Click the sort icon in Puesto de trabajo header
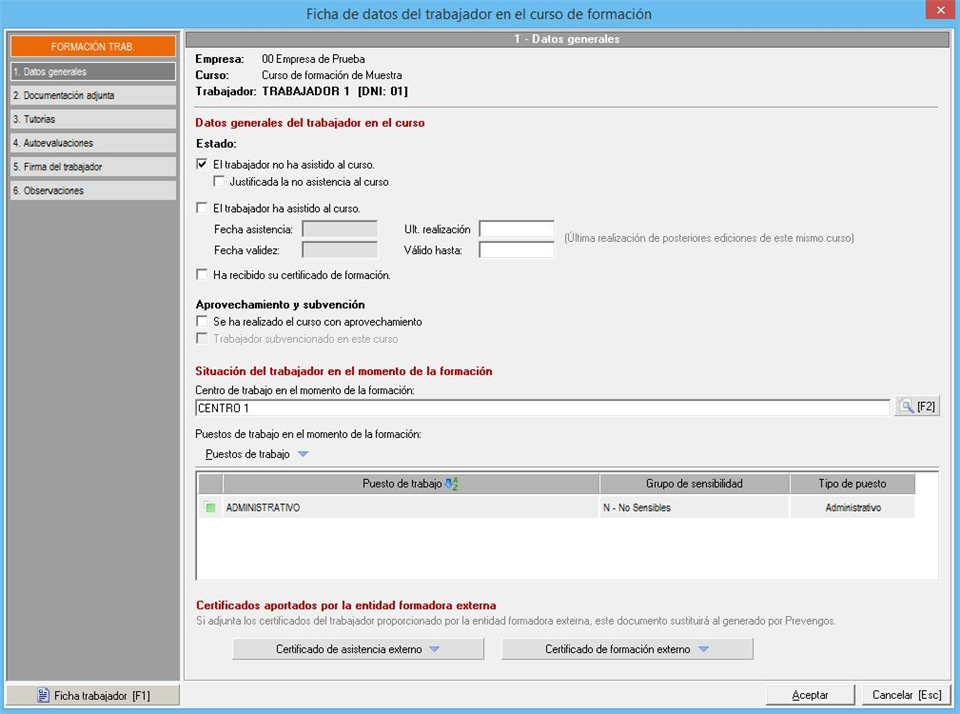 [x=451, y=484]
